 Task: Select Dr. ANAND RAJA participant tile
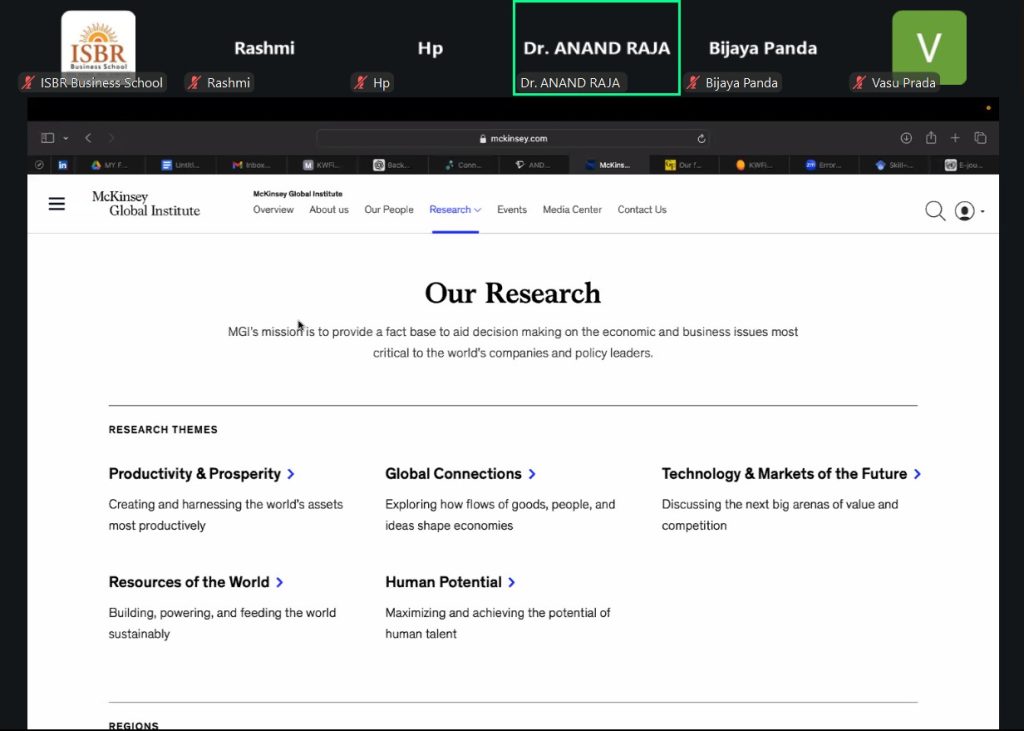(x=596, y=48)
